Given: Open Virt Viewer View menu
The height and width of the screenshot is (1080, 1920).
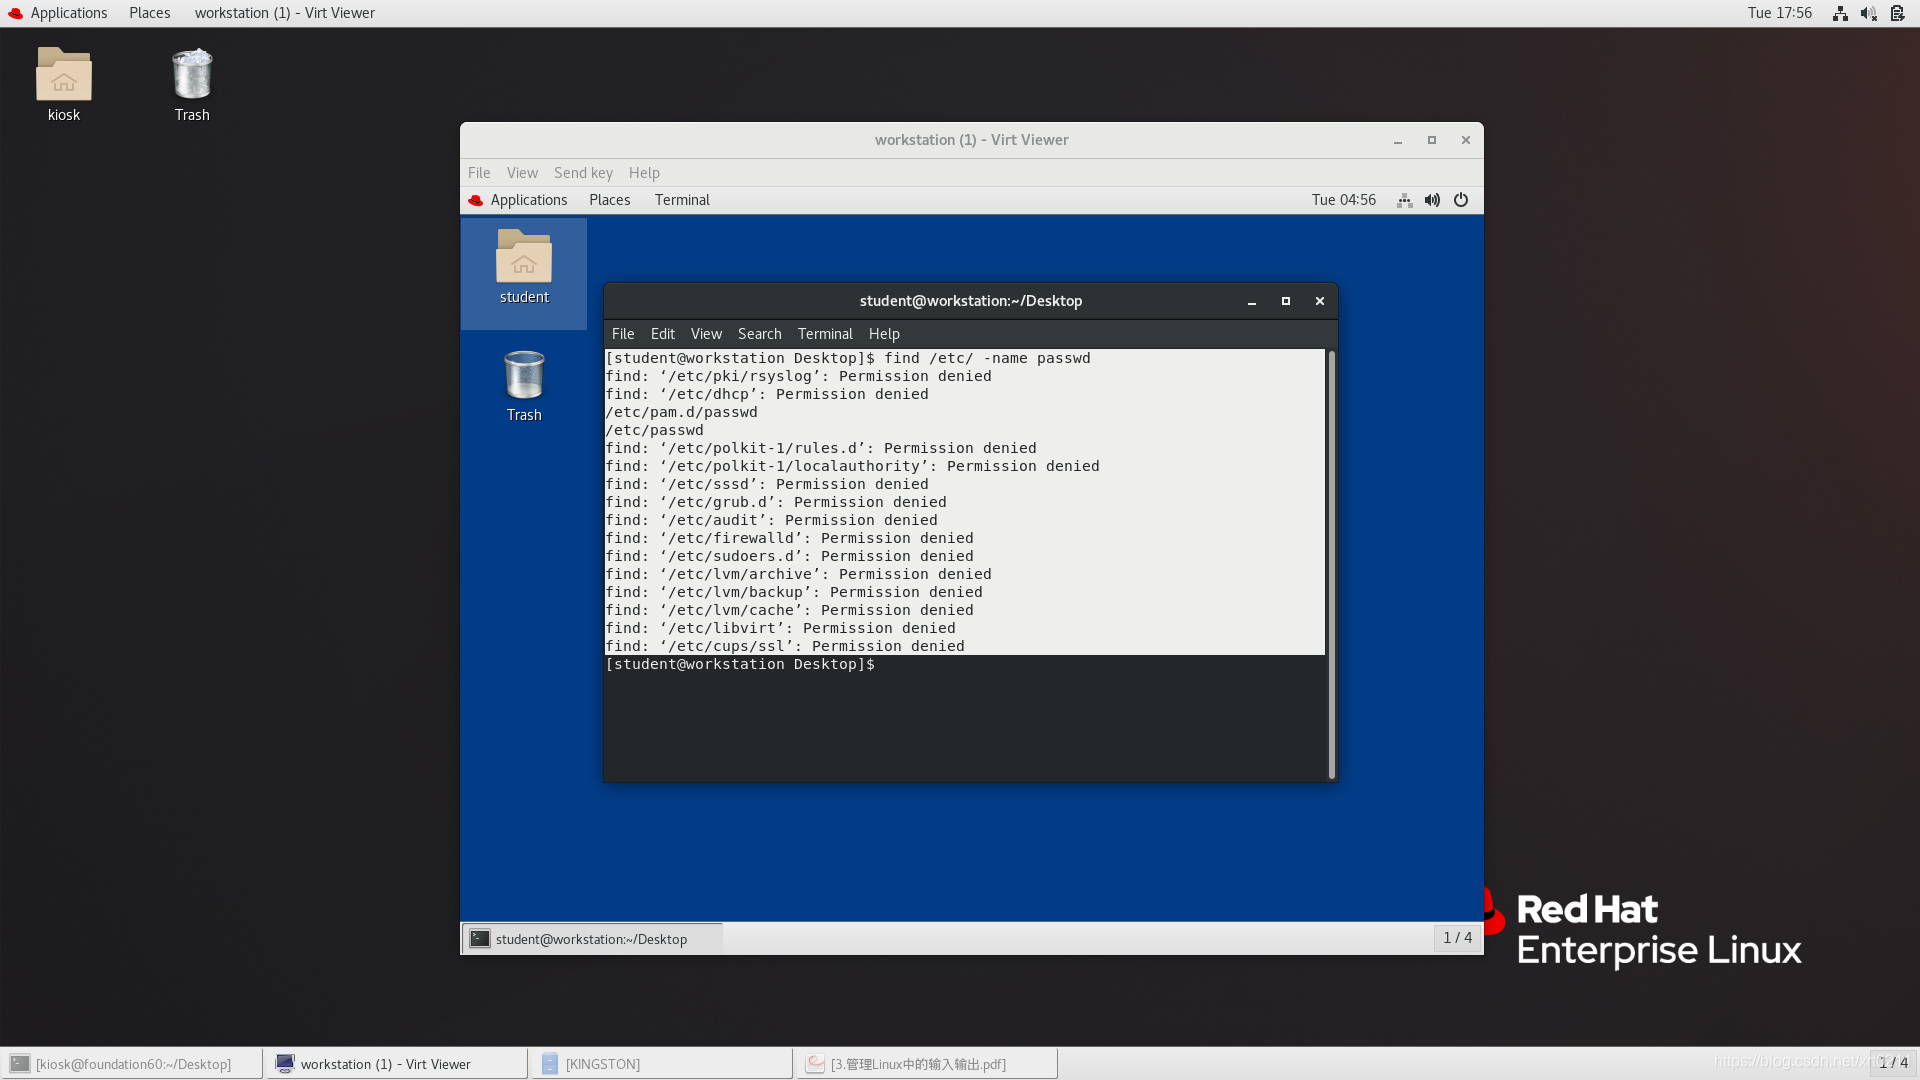Looking at the screenshot, I should [522, 173].
